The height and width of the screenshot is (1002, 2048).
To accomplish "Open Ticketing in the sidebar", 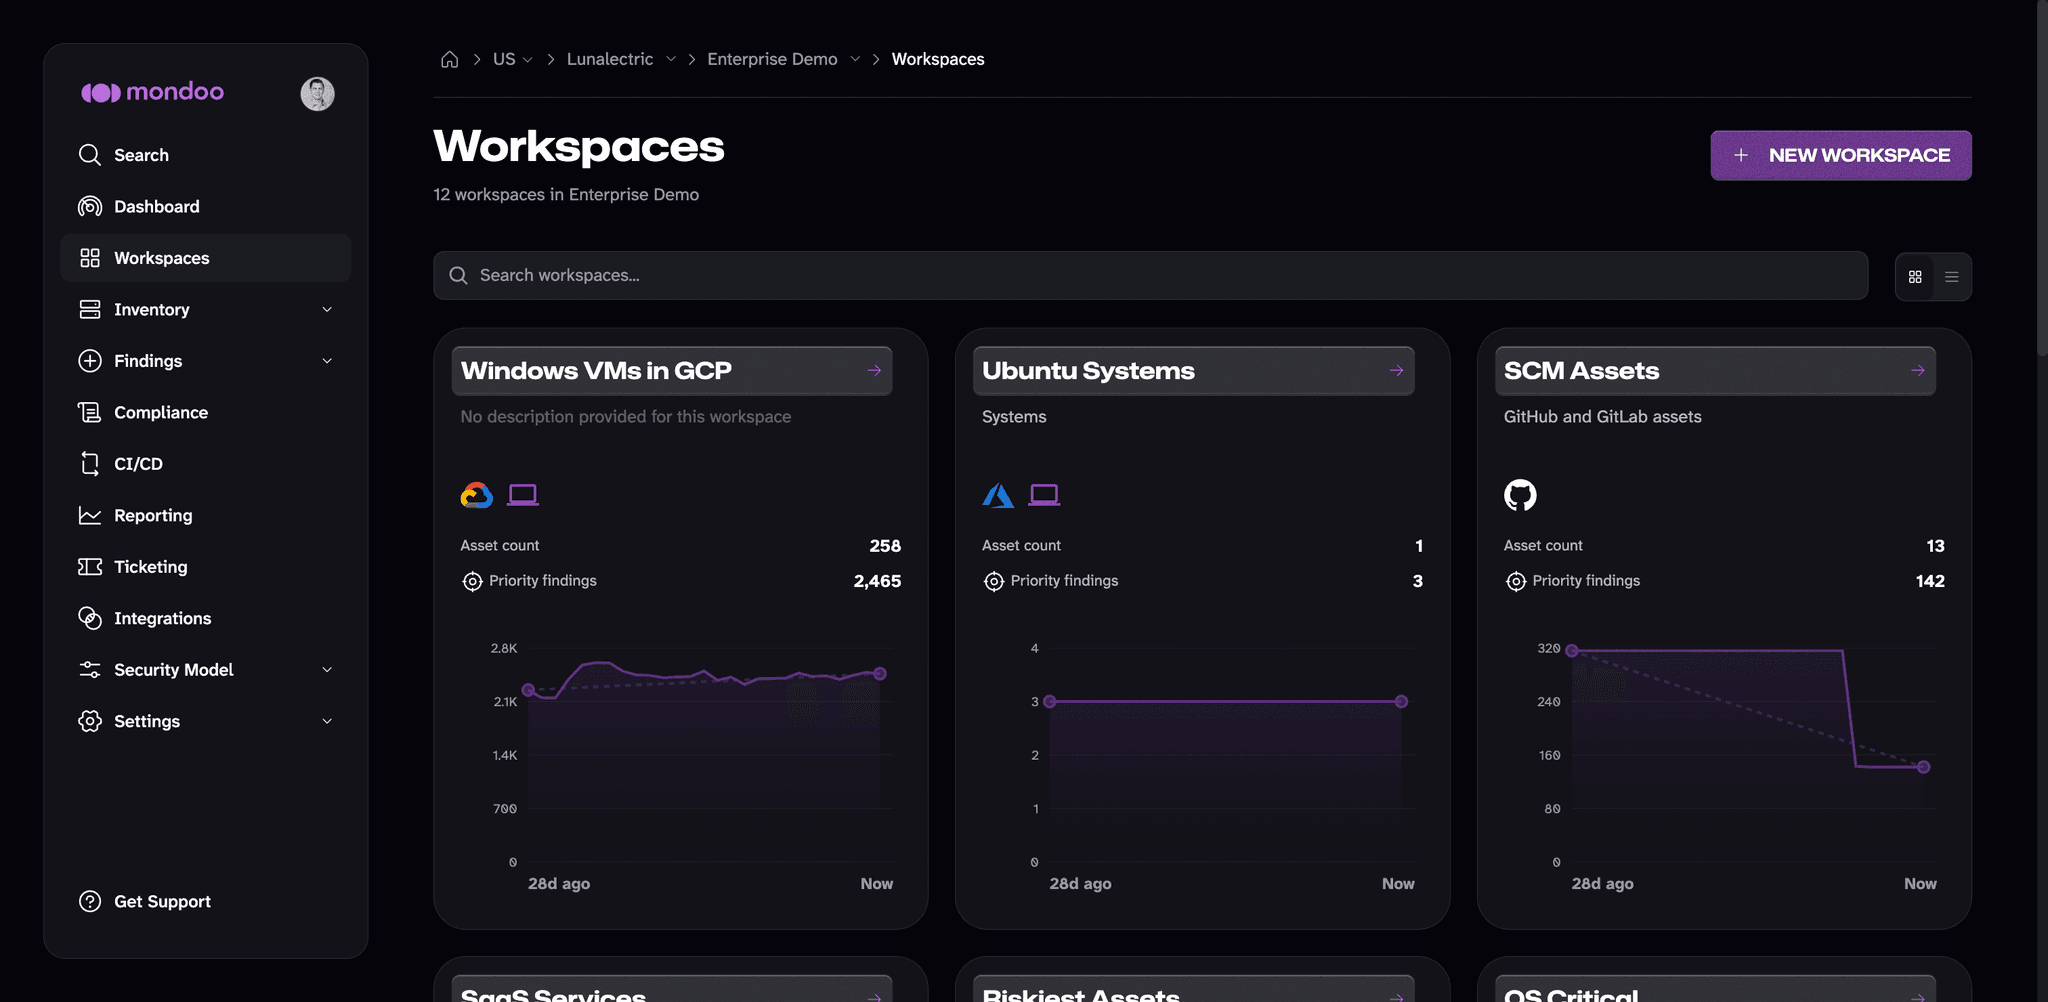I will (x=205, y=567).
